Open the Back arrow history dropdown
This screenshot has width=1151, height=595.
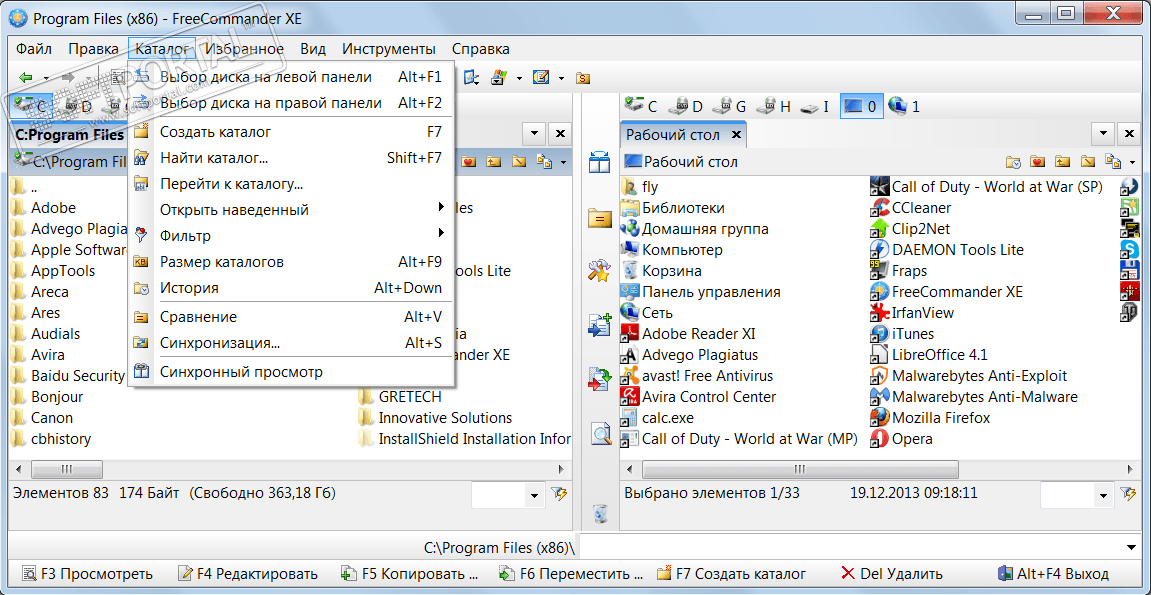coord(46,78)
